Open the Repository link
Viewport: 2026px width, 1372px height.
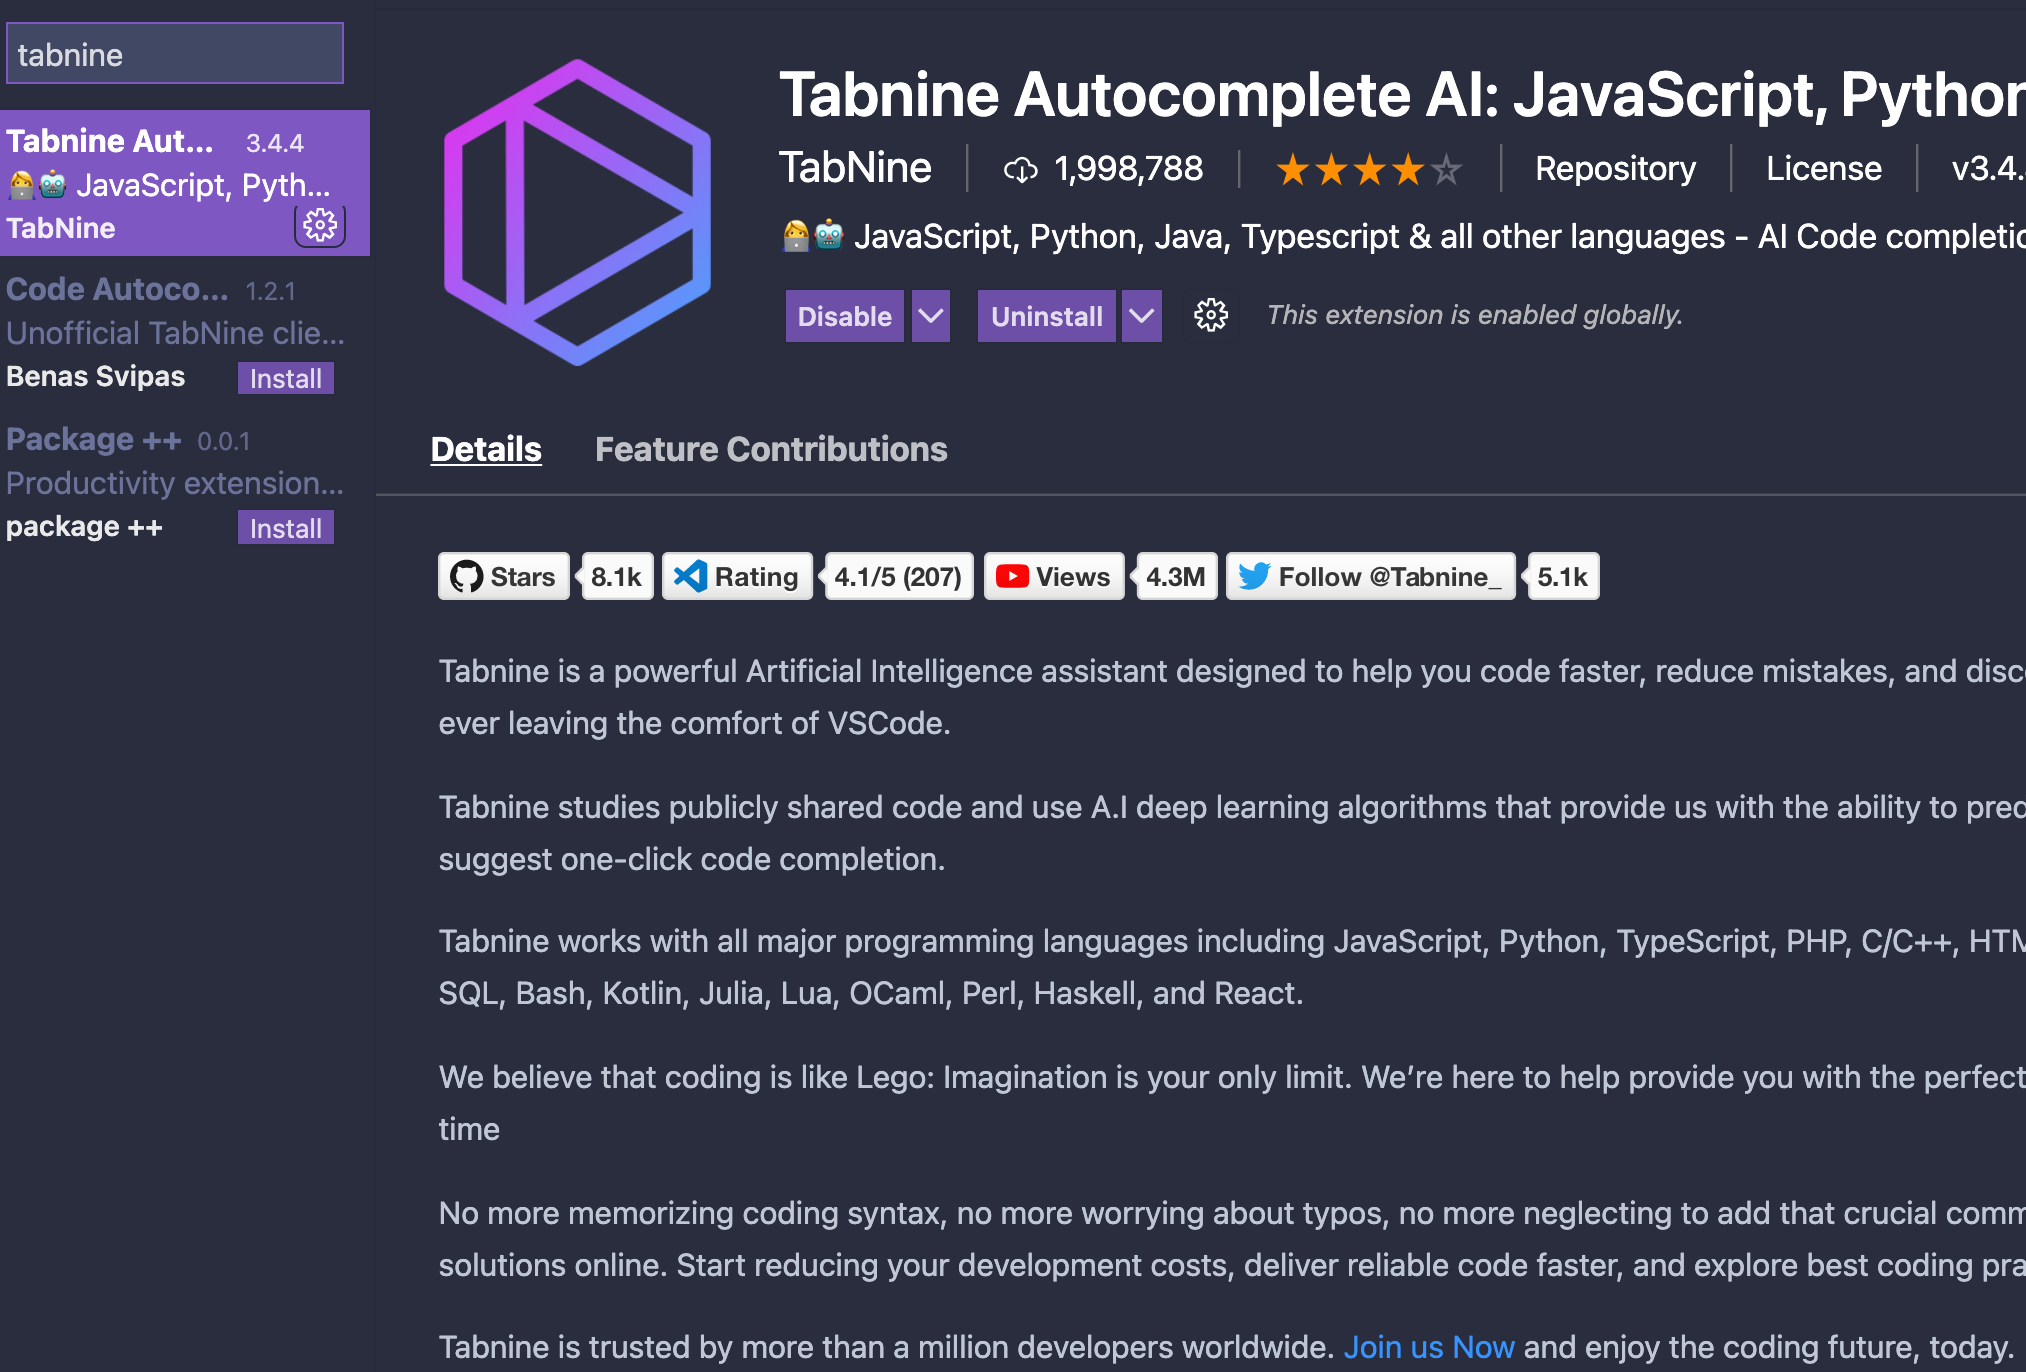pyautogui.click(x=1615, y=169)
